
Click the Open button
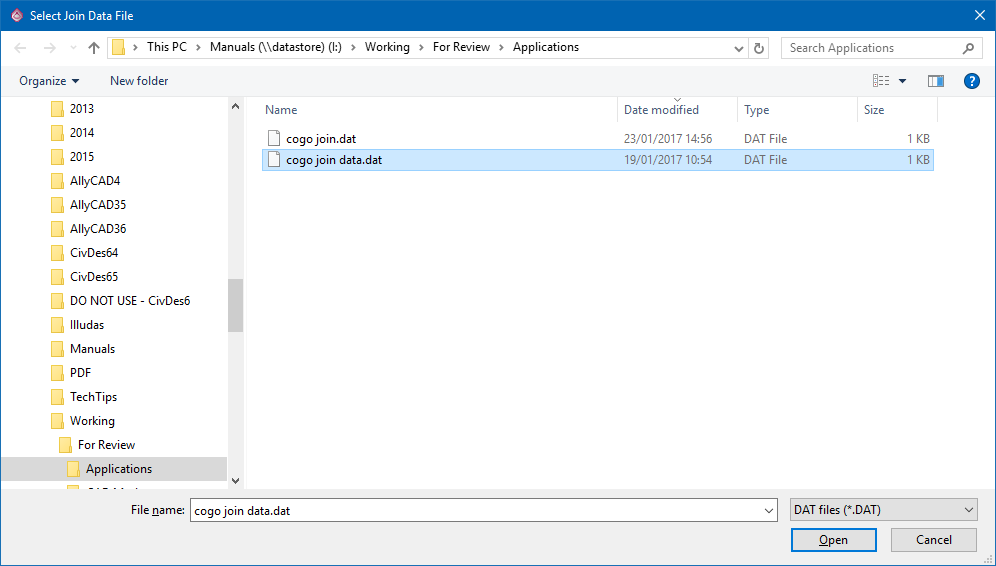(x=833, y=540)
